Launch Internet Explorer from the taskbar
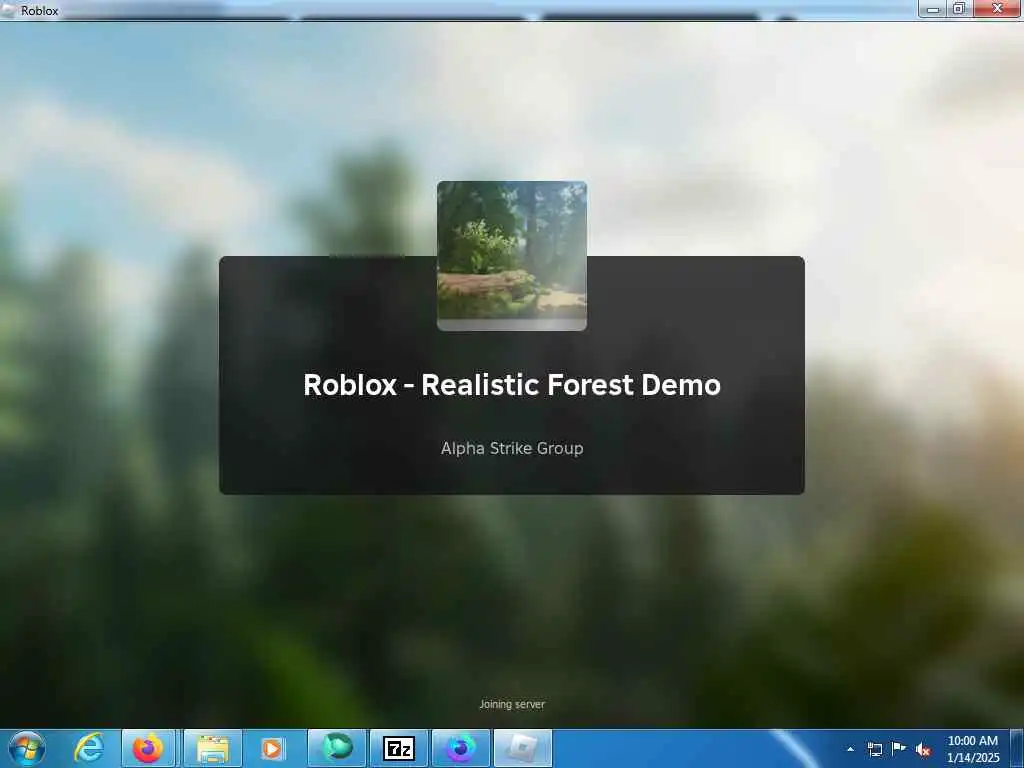The height and width of the screenshot is (768, 1024). click(88, 748)
